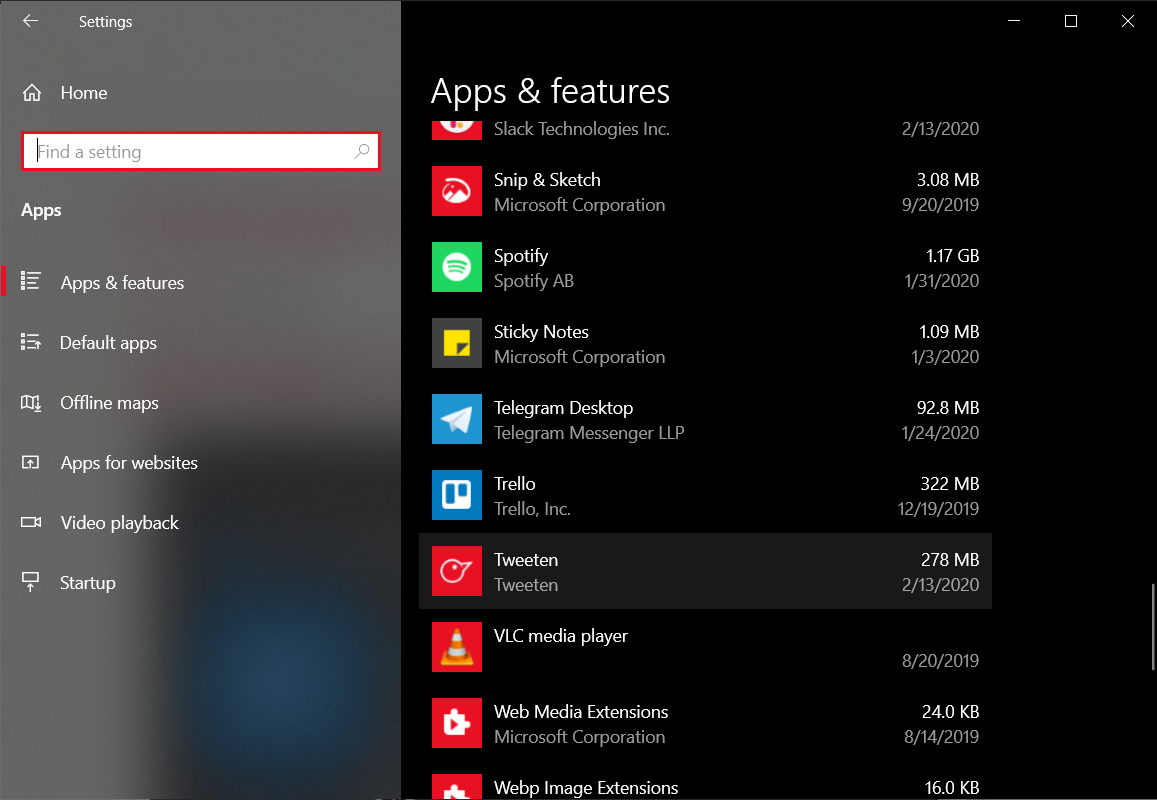Screen dimensions: 1157x800
Task: Click the Startup monitor icon
Action: coord(30,582)
